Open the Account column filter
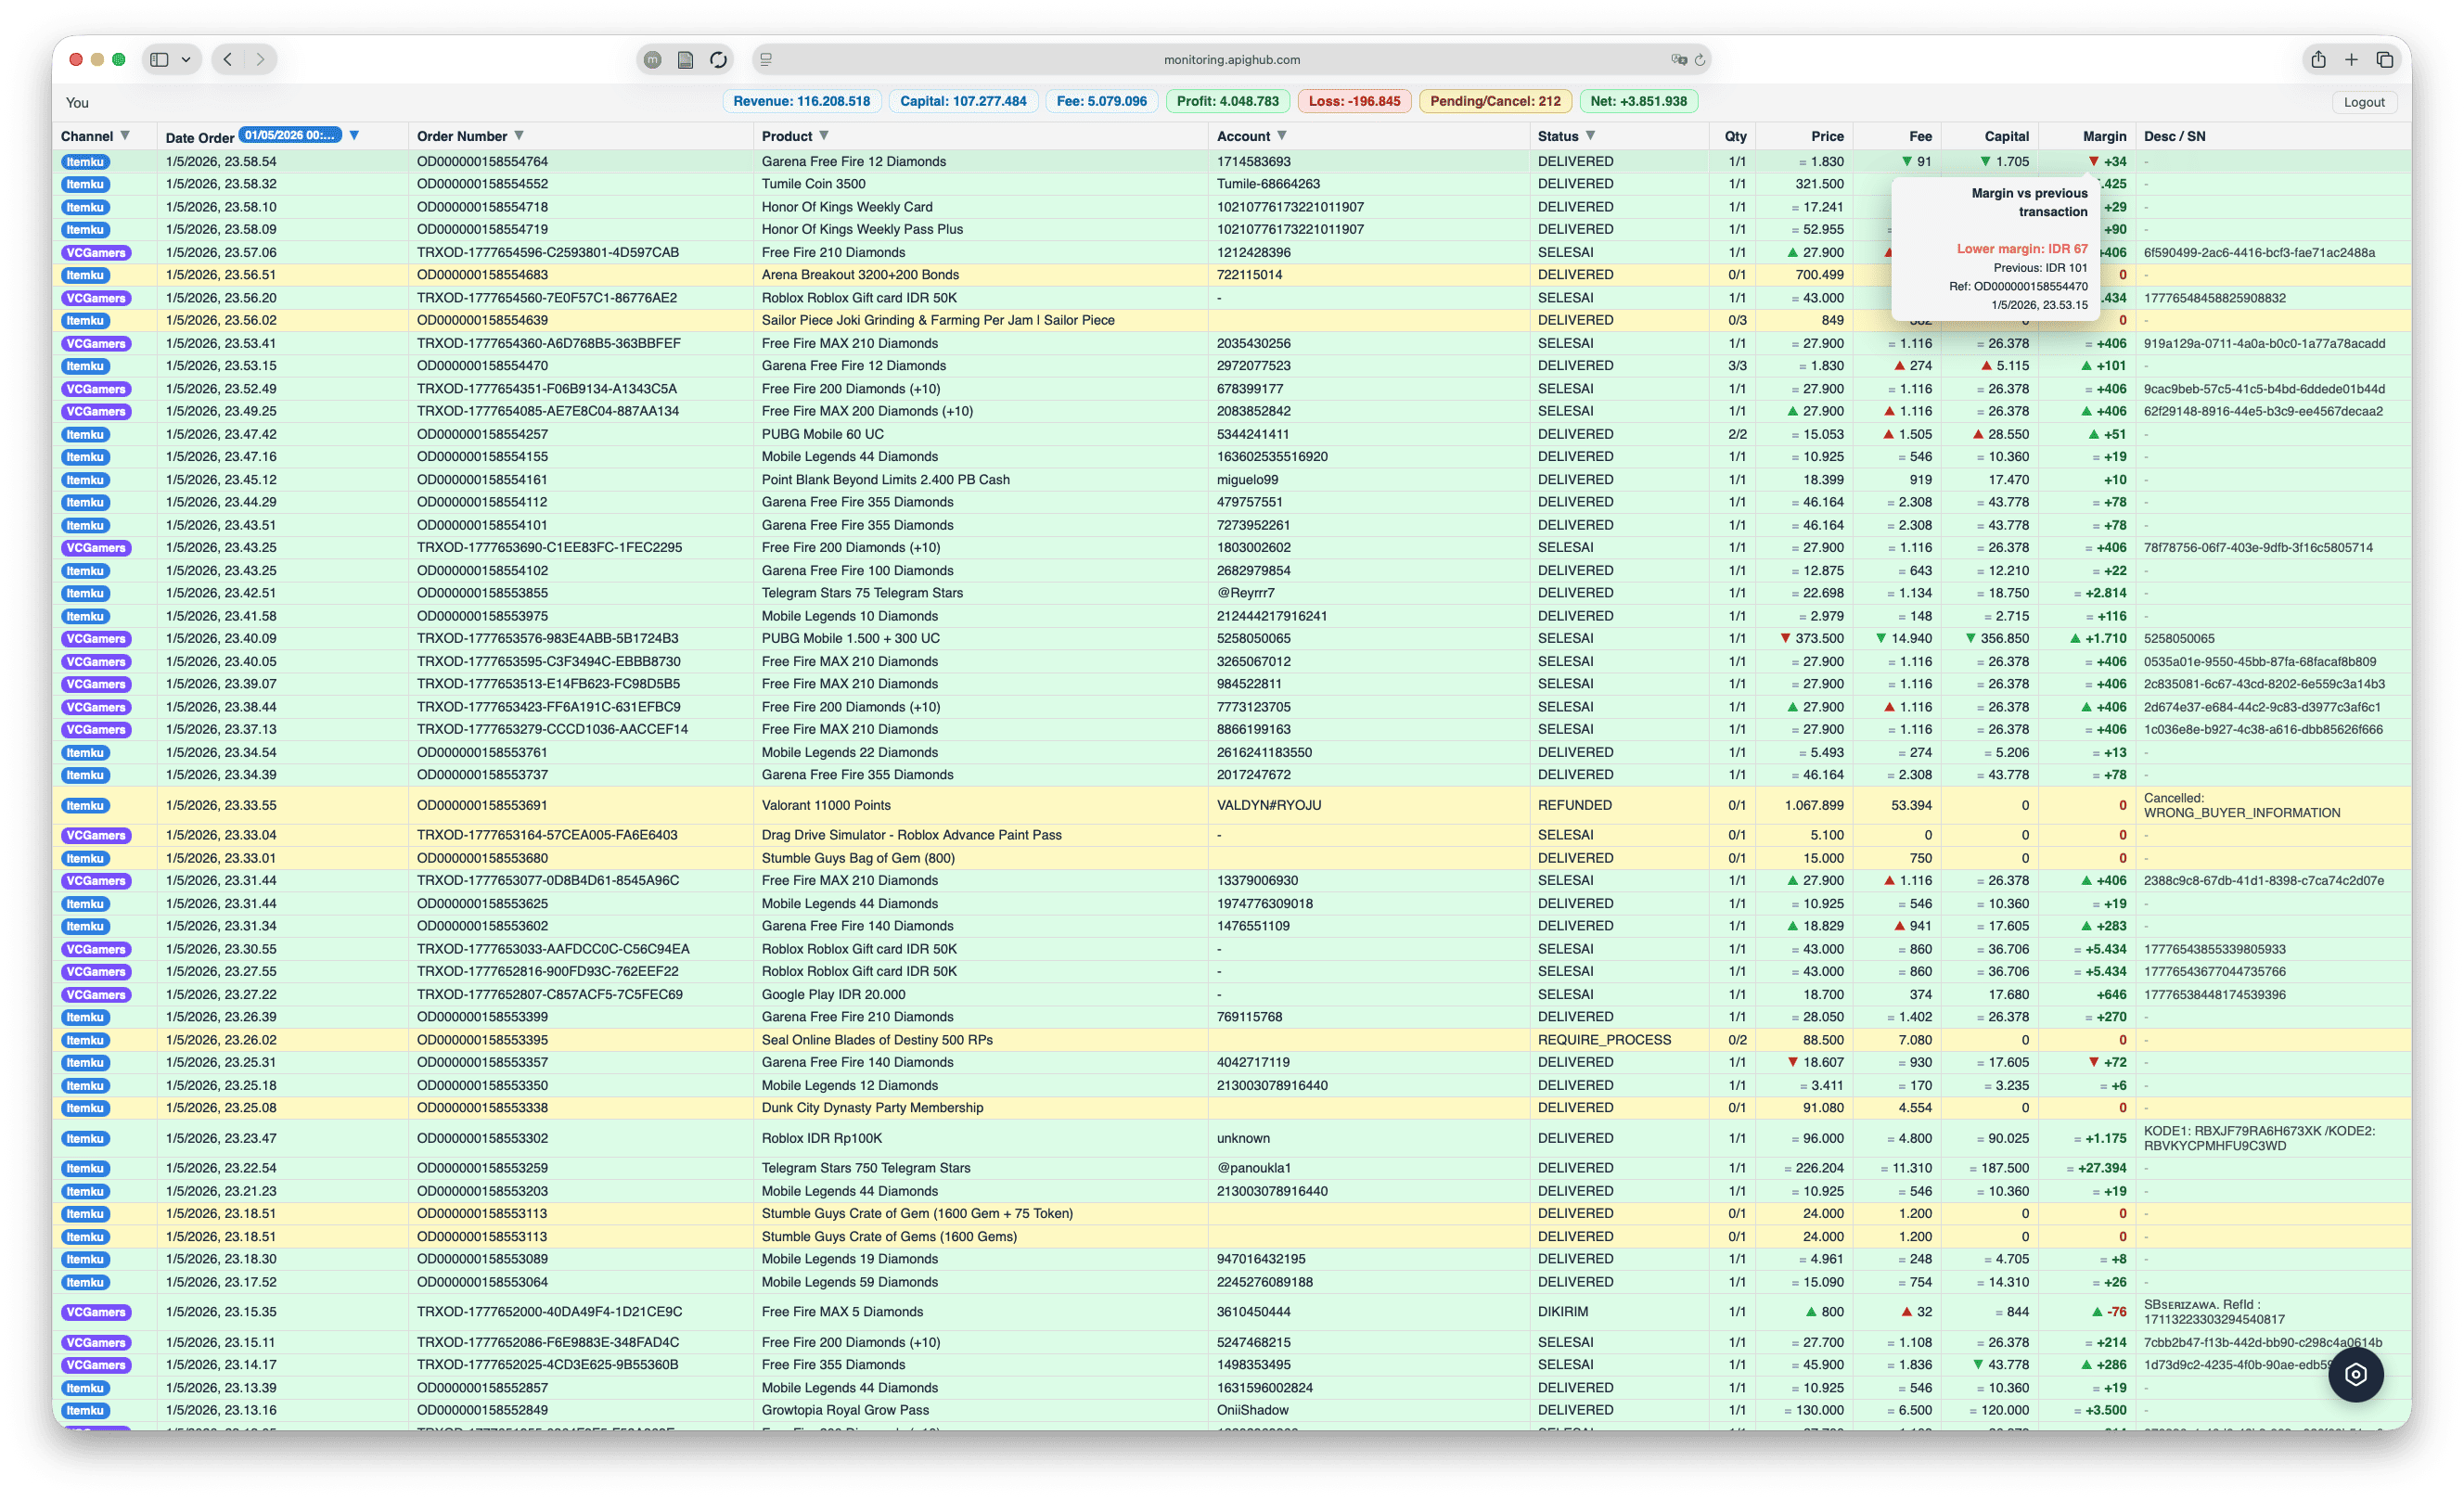Viewport: 2464px width, 1499px height. [1282, 135]
